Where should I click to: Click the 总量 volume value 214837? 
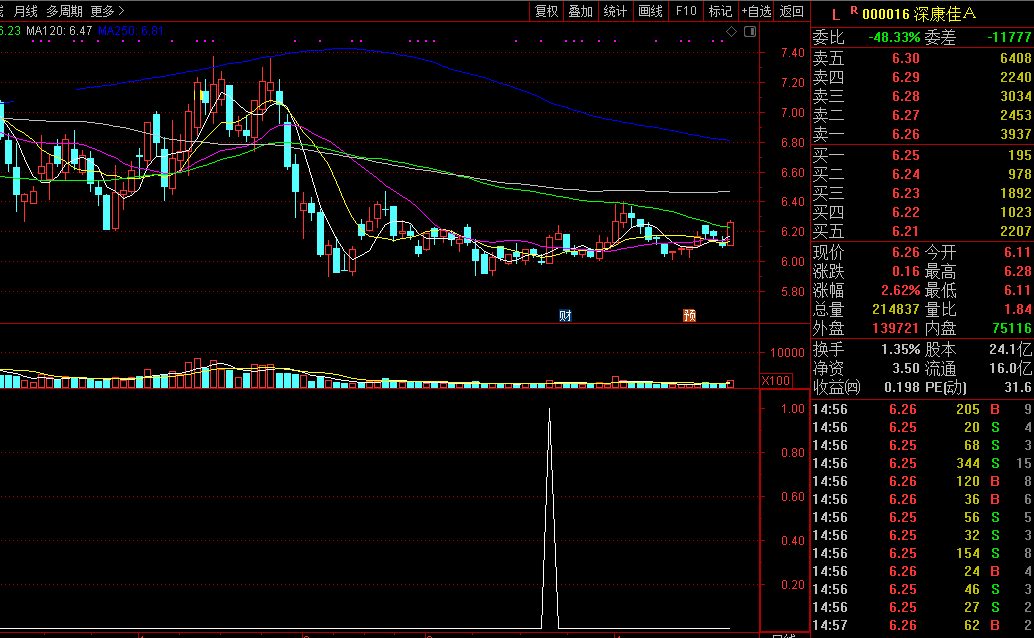click(896, 309)
